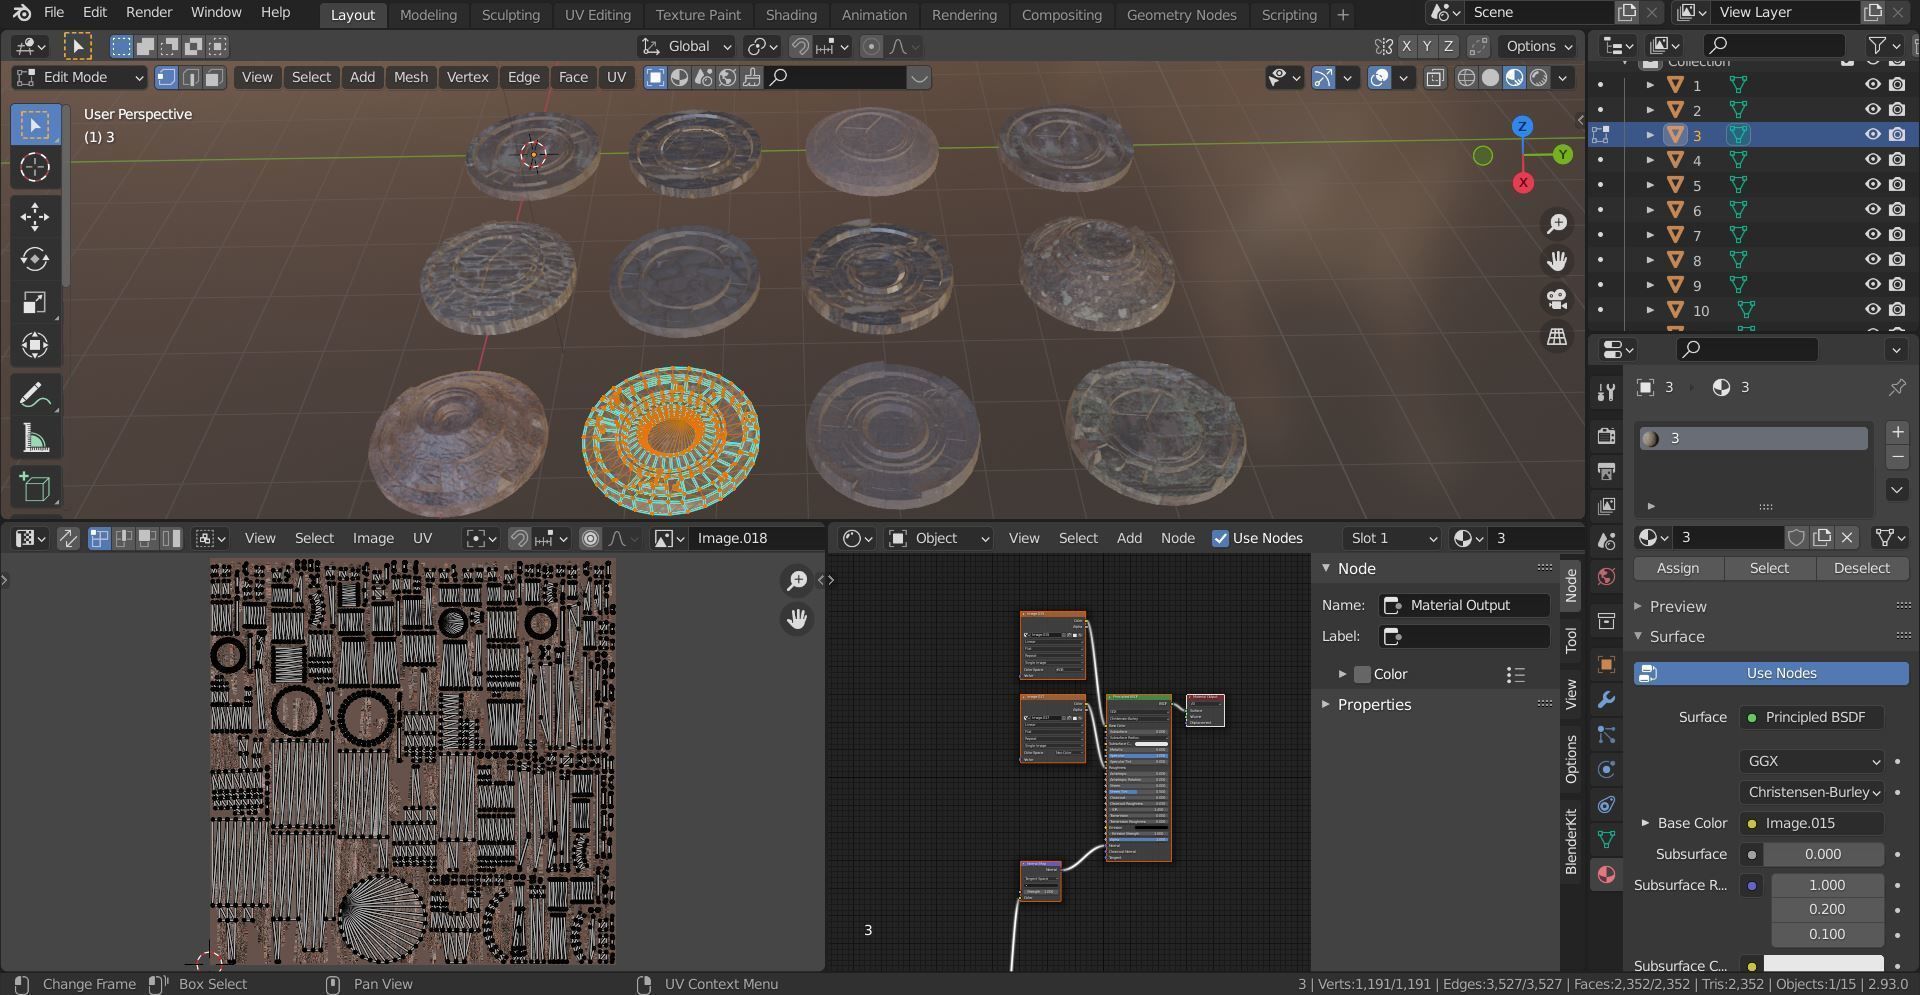Click the material Select button

coord(1768,568)
